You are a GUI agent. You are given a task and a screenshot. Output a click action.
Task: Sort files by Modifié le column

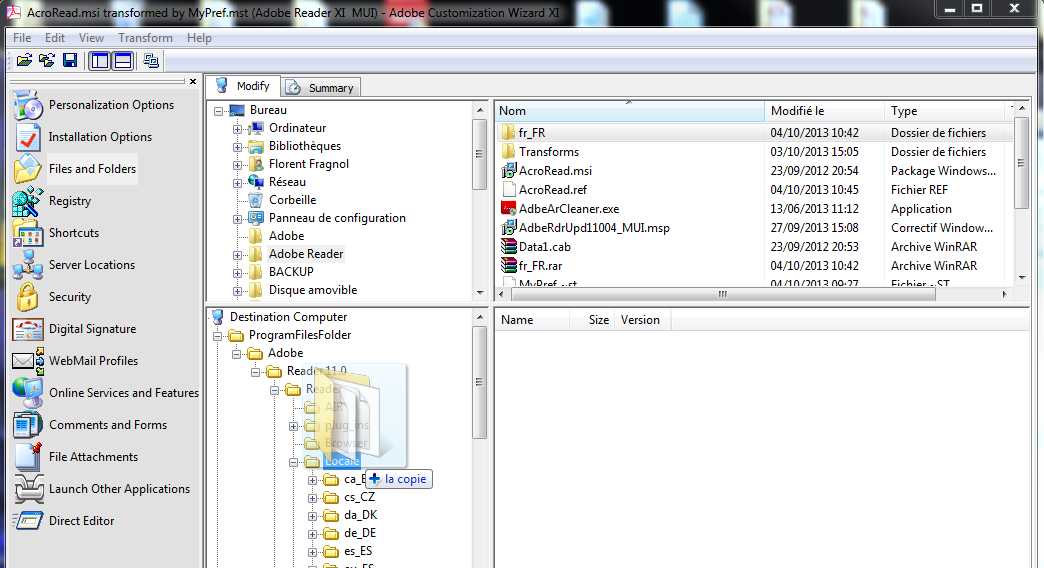(x=824, y=111)
